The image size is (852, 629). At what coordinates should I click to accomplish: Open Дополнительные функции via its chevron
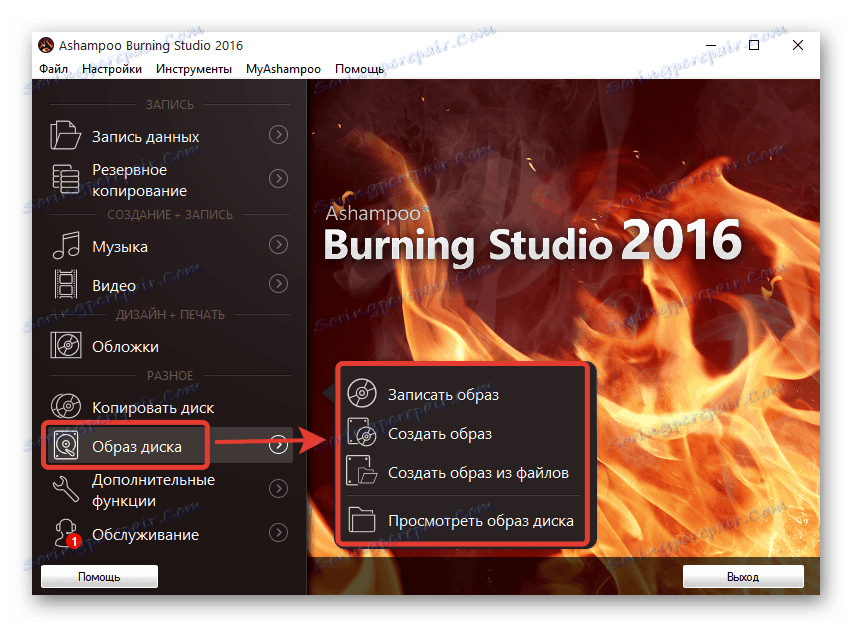278,489
